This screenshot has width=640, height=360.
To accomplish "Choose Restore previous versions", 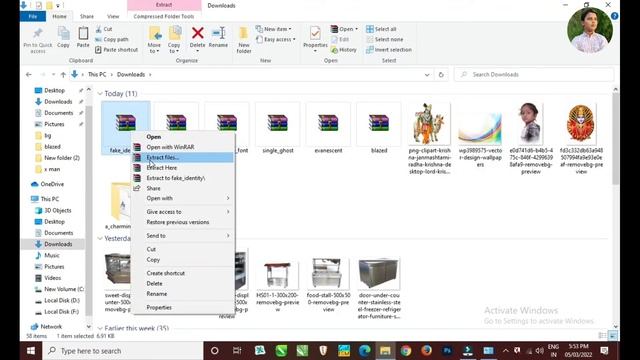I will coord(183,222).
